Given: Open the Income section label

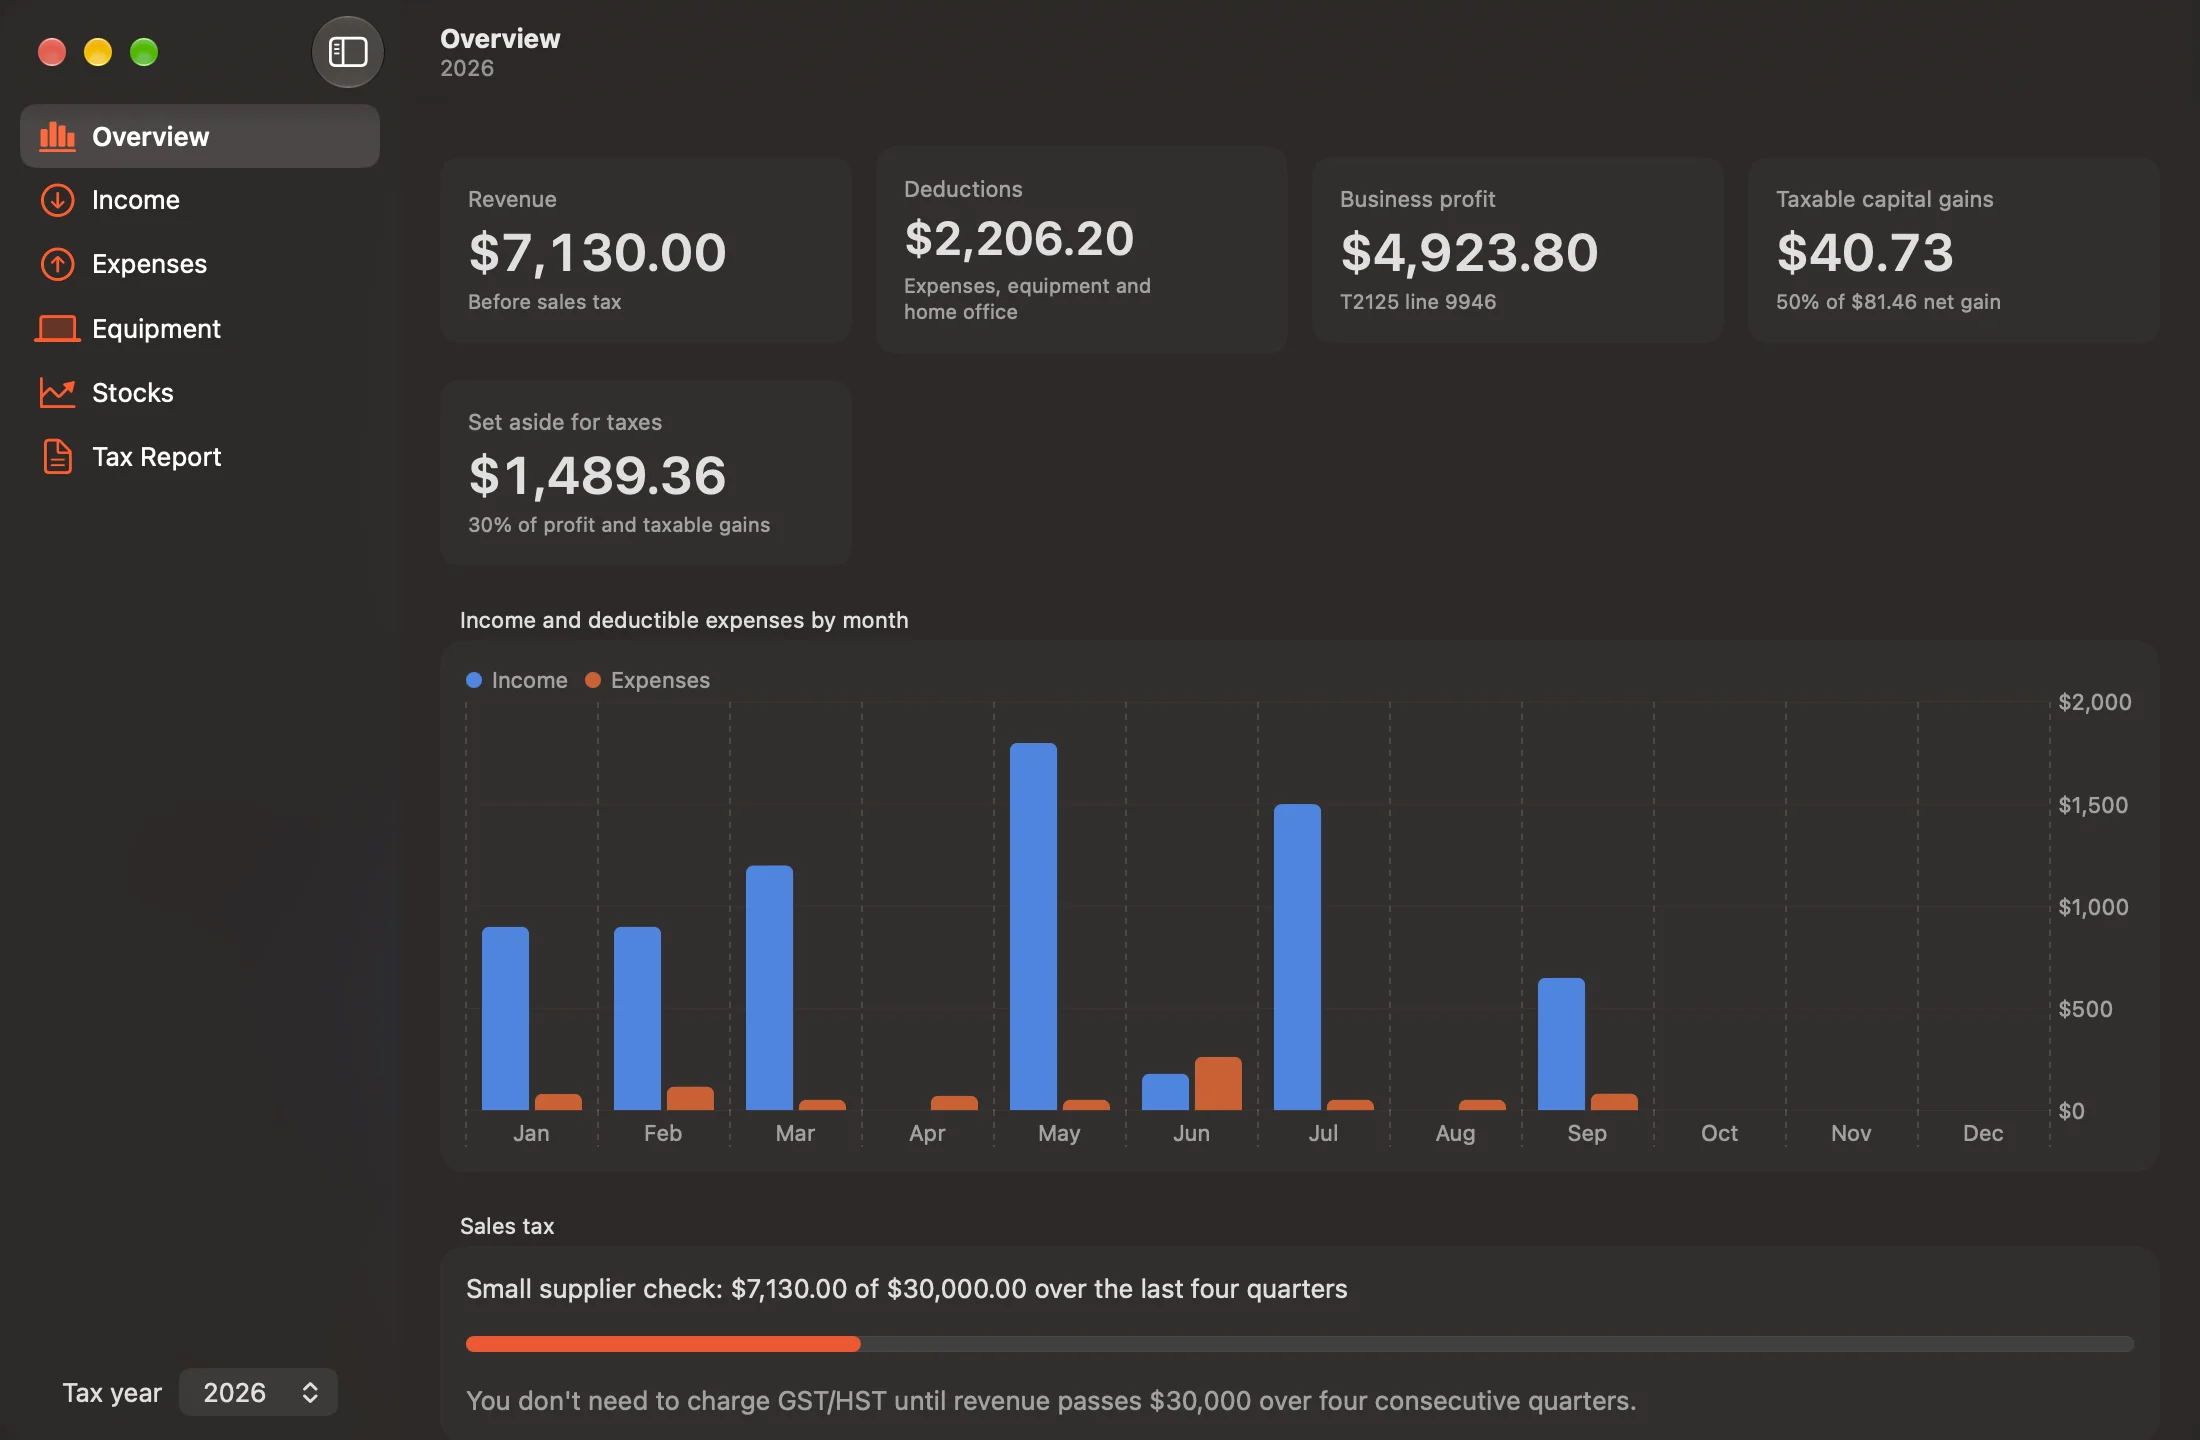Looking at the screenshot, I should click(136, 200).
